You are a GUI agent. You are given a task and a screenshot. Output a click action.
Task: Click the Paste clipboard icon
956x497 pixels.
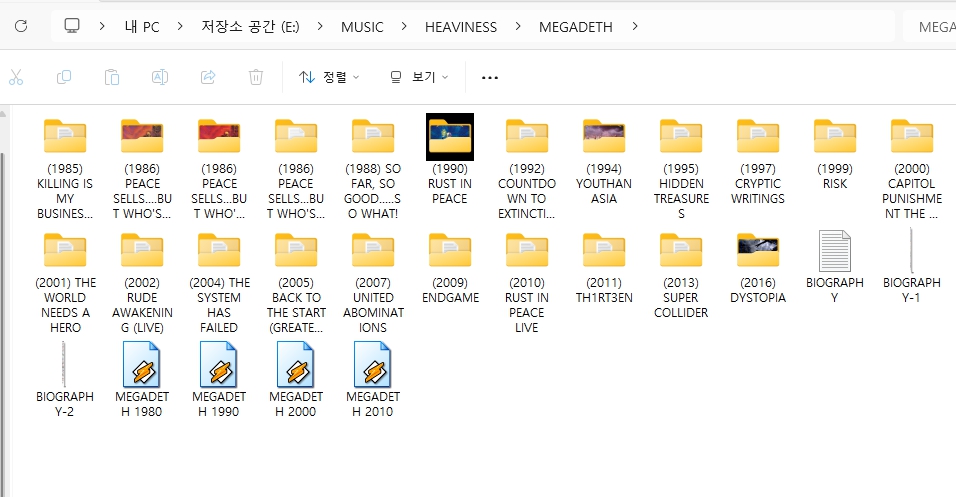coord(112,77)
